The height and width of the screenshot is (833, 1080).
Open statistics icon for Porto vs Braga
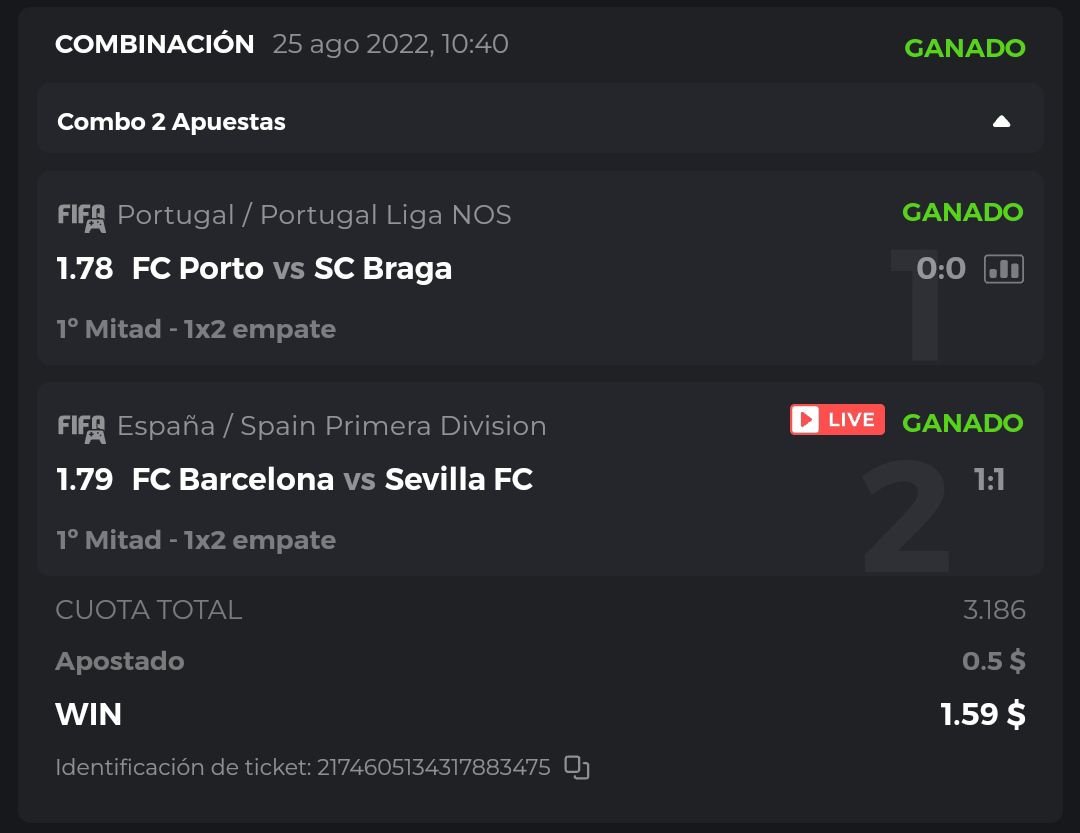(1004, 269)
